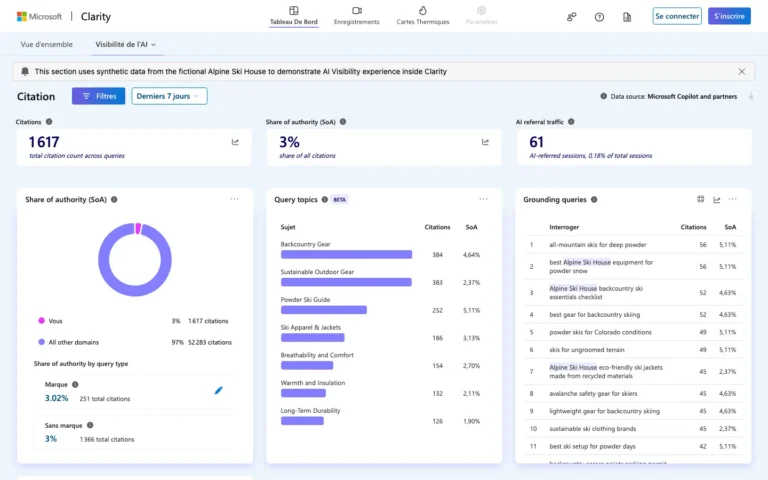Open the Derniers 7 jours dropdown
Viewport: 768px width, 480px height.
[169, 96]
